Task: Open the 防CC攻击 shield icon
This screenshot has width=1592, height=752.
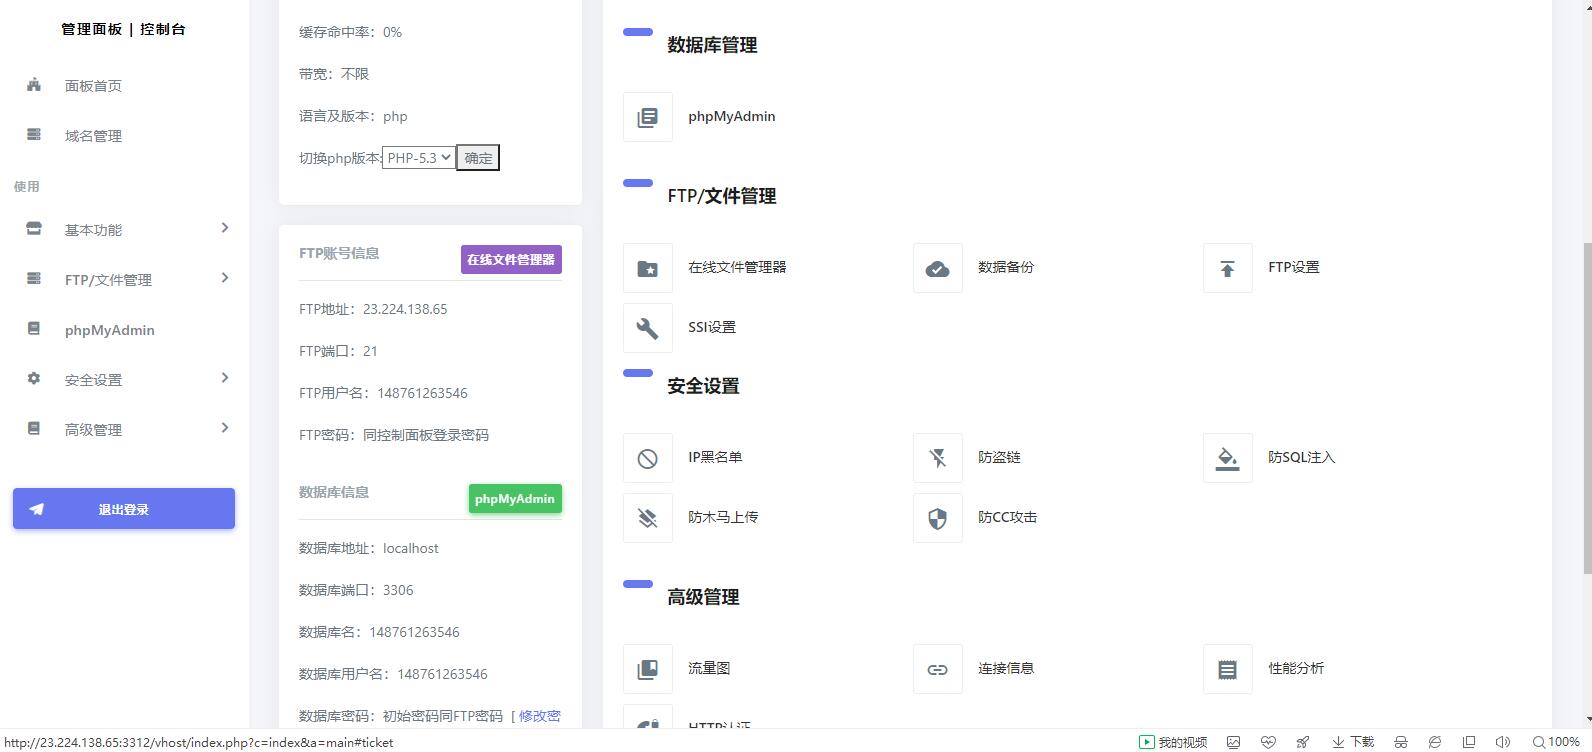Action: (x=937, y=518)
